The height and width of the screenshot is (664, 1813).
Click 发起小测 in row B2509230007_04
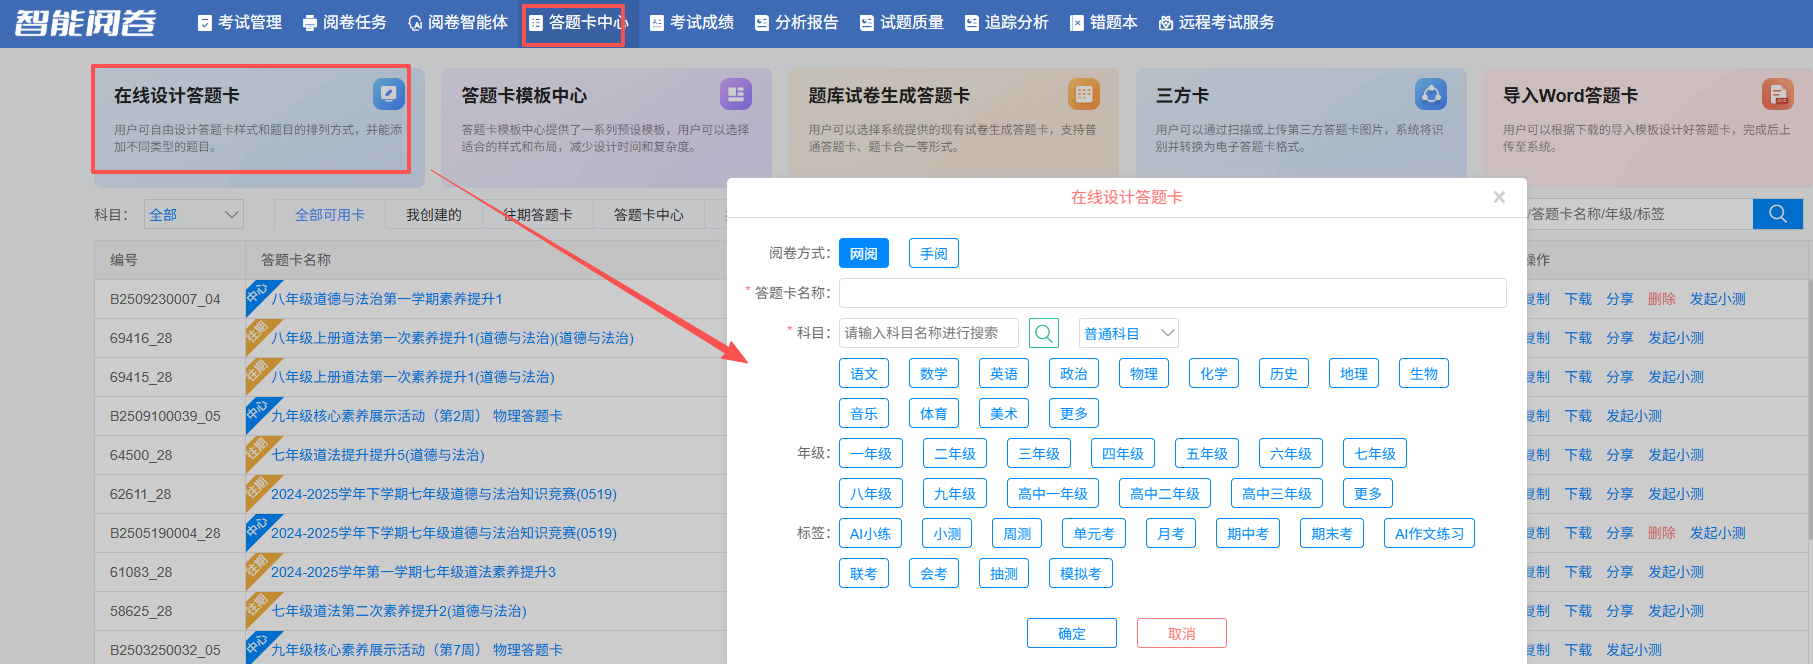pos(1718,299)
